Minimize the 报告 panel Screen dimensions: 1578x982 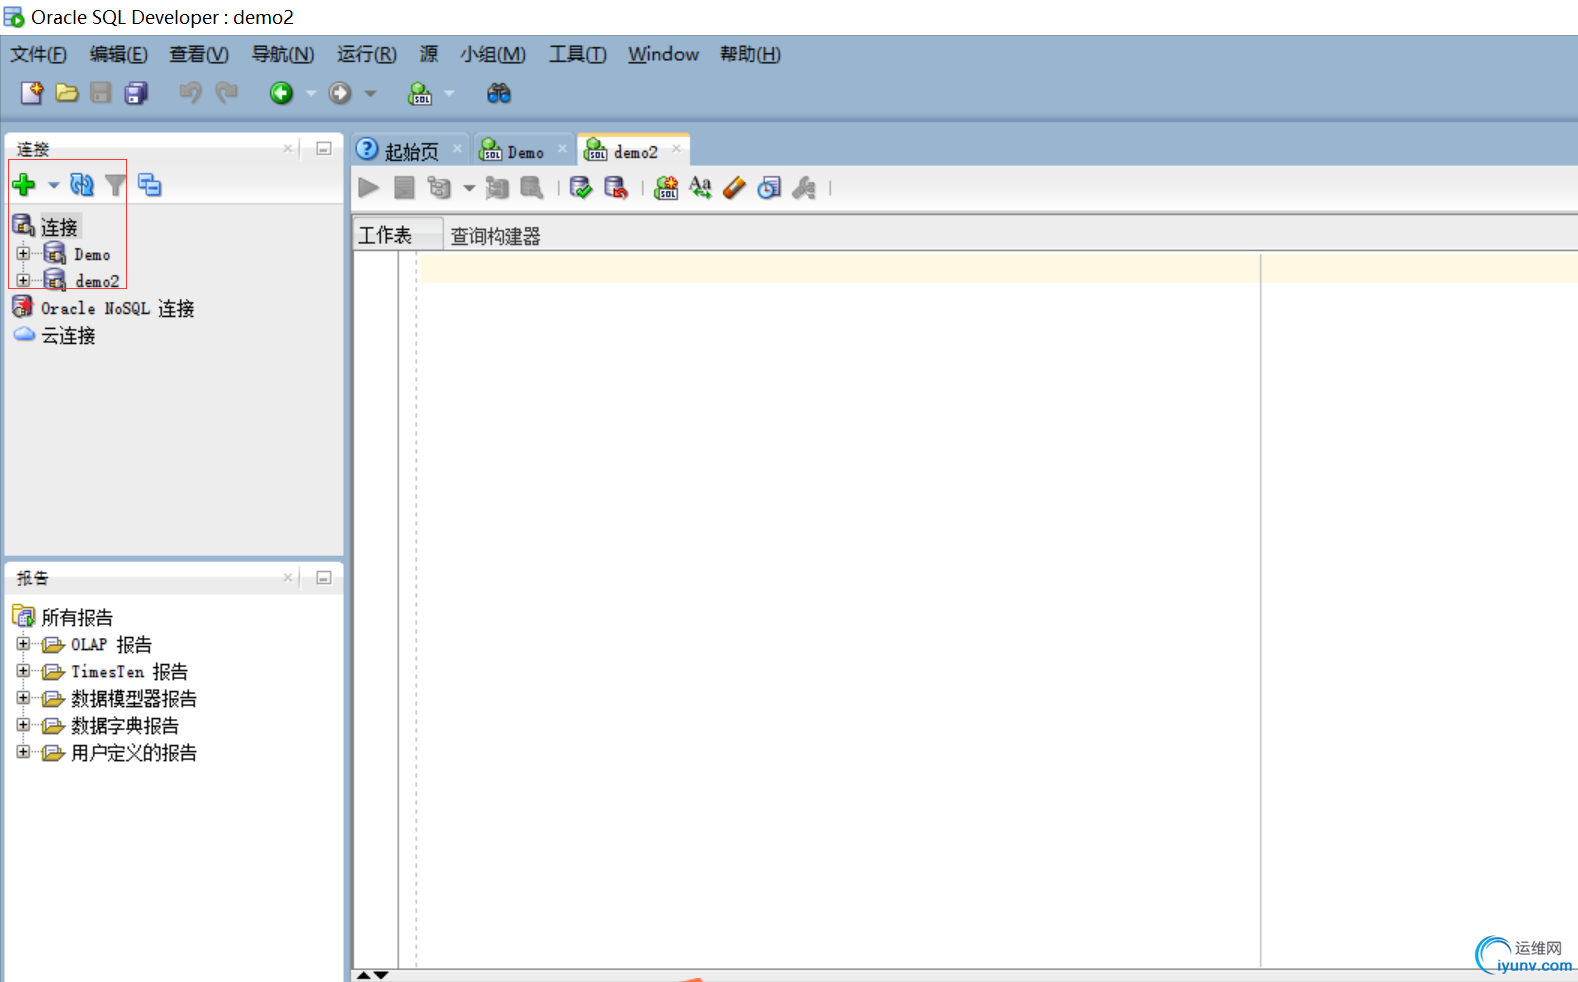[x=324, y=577]
